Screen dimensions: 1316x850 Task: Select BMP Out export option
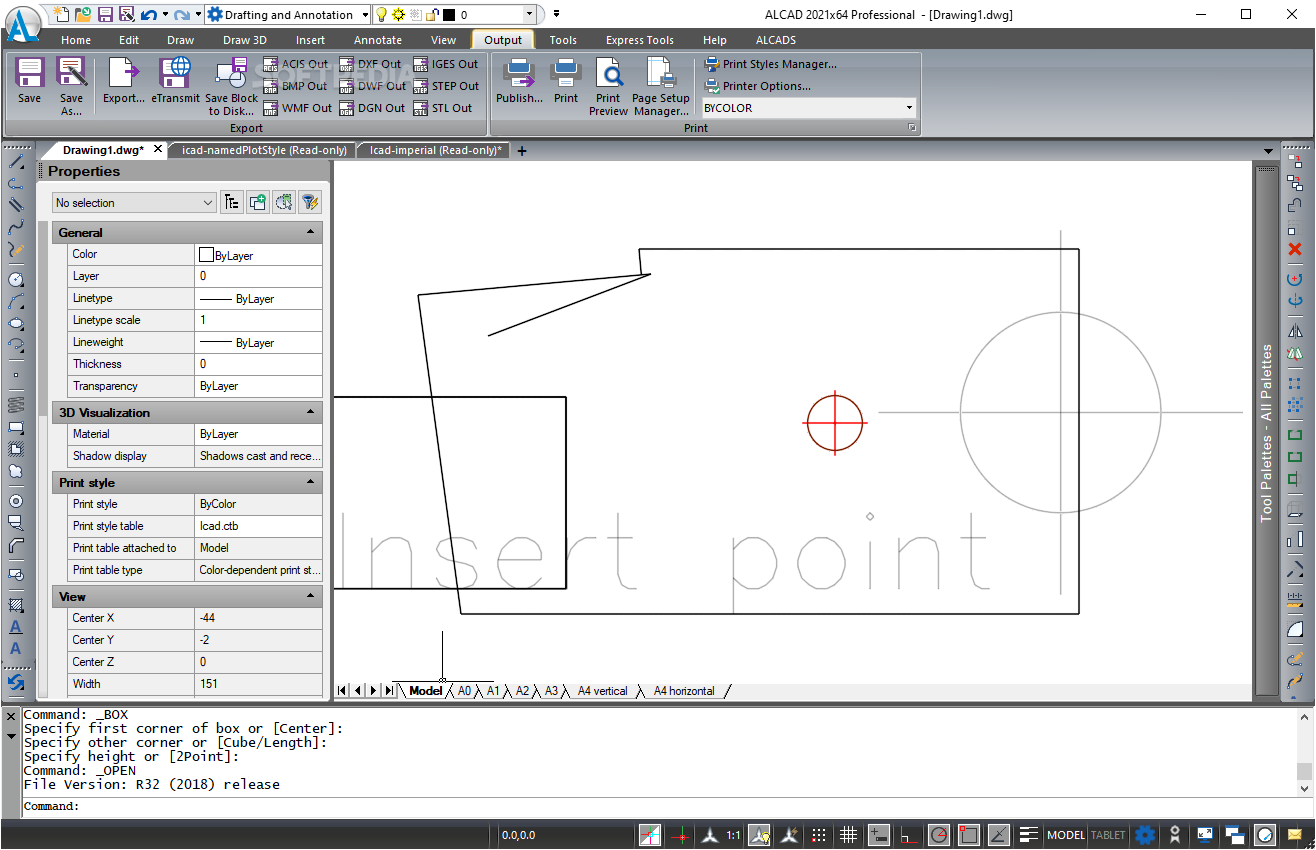pyautogui.click(x=295, y=86)
